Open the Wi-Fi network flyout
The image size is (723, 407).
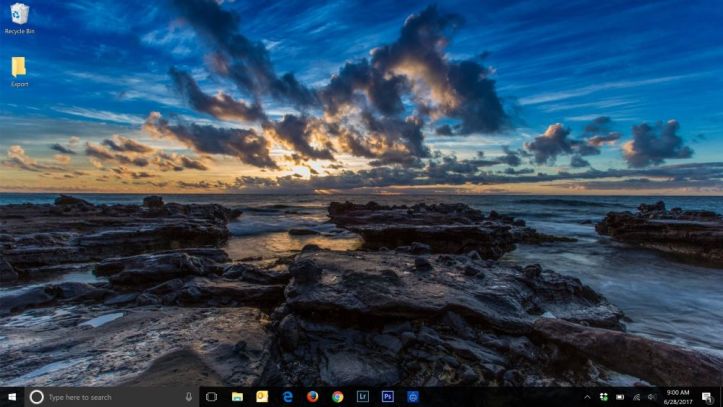636,397
